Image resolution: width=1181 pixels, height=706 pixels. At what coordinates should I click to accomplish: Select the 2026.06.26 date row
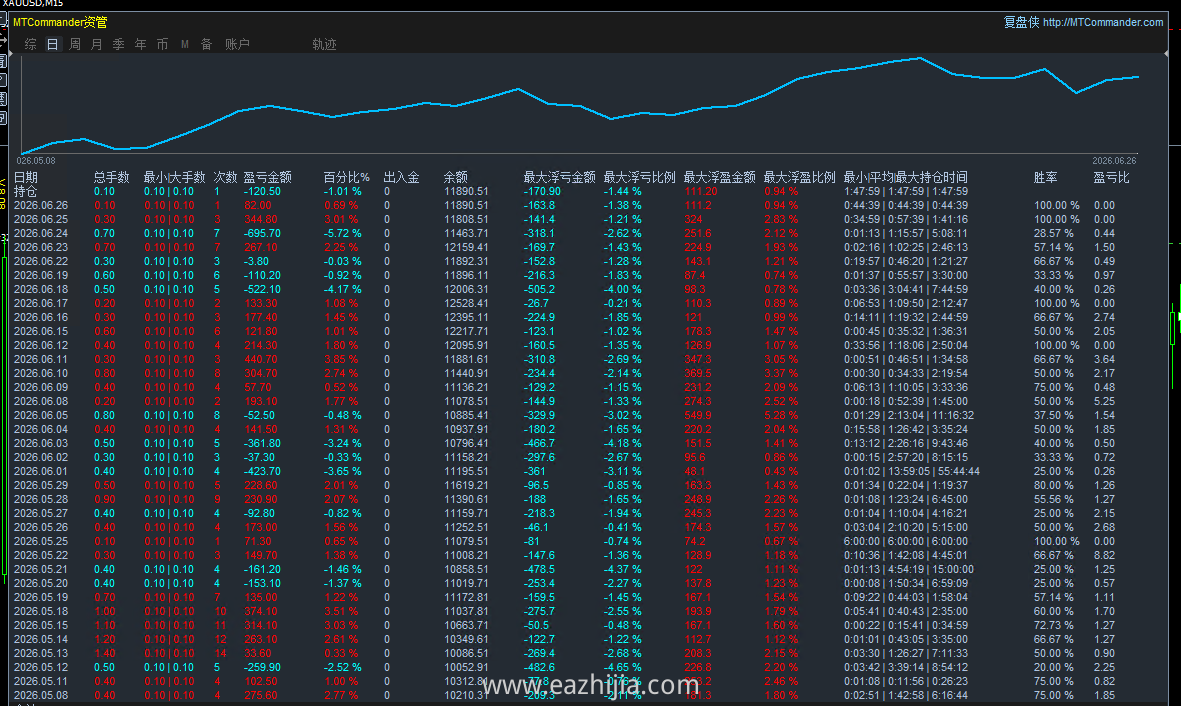click(41, 206)
